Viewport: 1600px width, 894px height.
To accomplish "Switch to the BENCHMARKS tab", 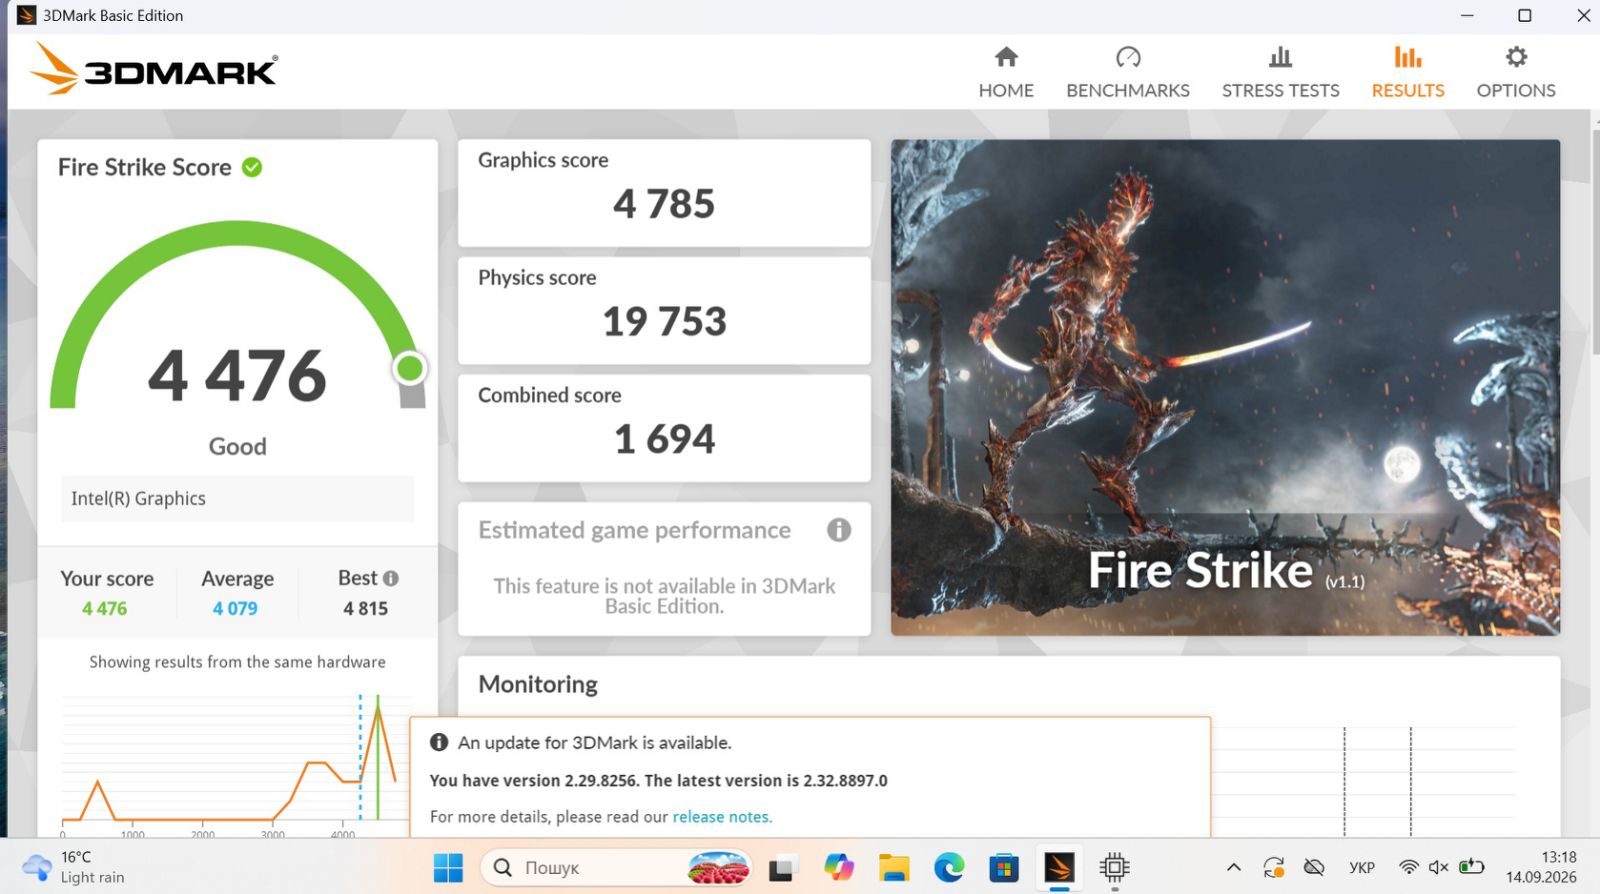I will pyautogui.click(x=1128, y=72).
